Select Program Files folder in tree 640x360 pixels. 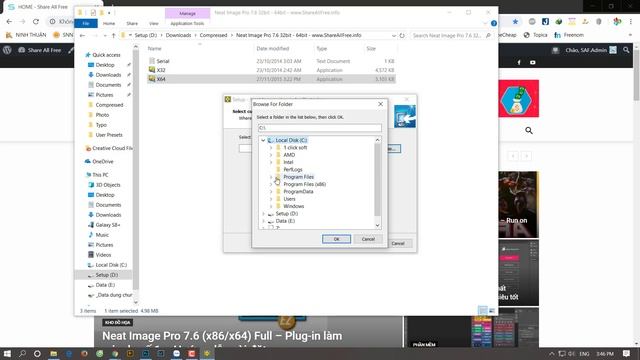point(298,177)
